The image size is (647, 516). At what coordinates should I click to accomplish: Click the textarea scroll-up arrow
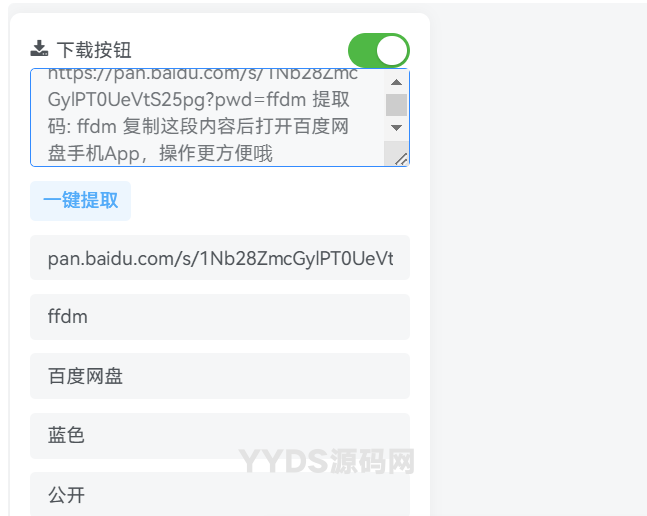click(x=396, y=82)
